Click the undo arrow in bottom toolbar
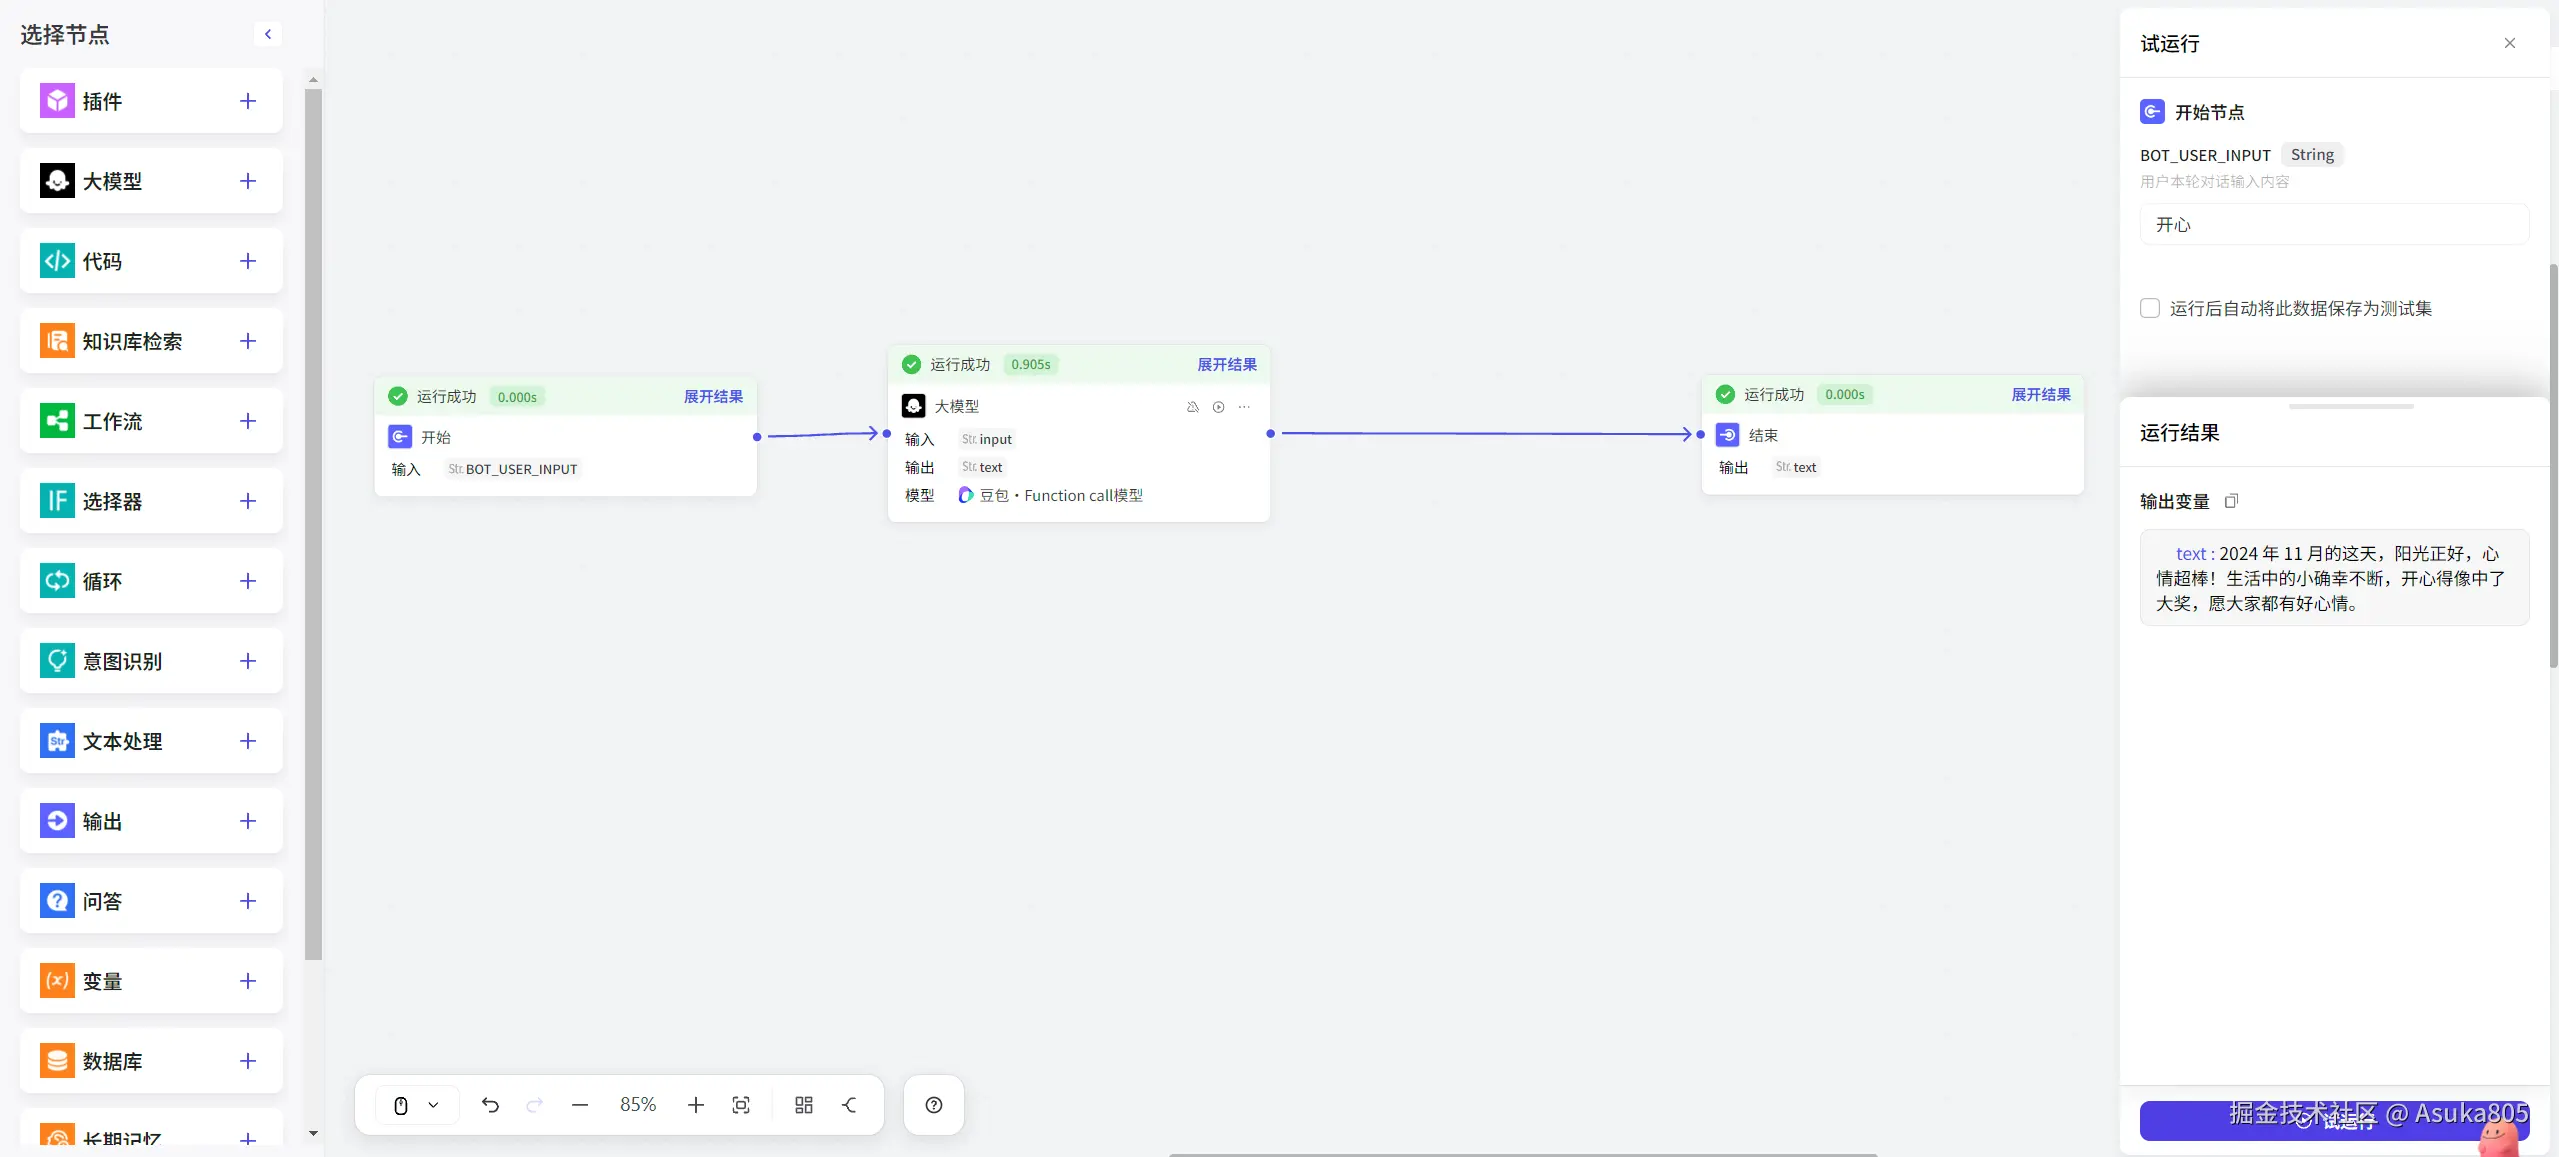The width and height of the screenshot is (2559, 1157). (x=490, y=1105)
